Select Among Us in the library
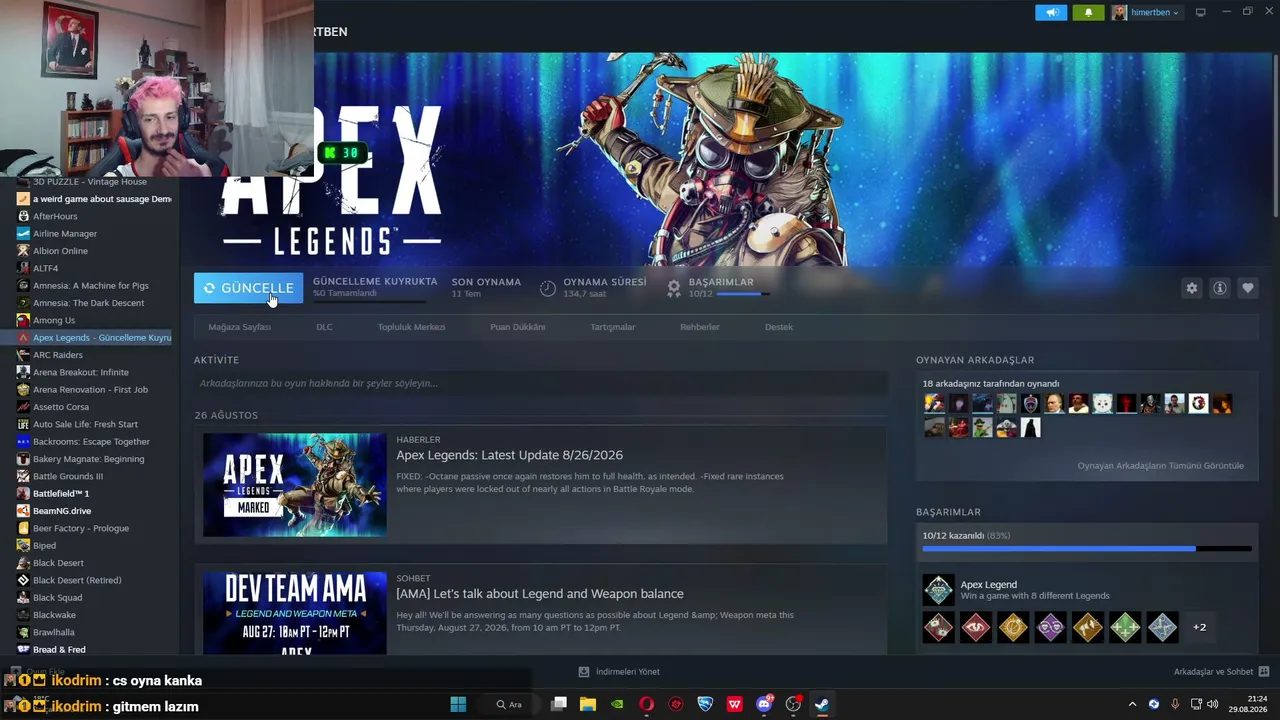This screenshot has height=720, width=1280. click(54, 320)
